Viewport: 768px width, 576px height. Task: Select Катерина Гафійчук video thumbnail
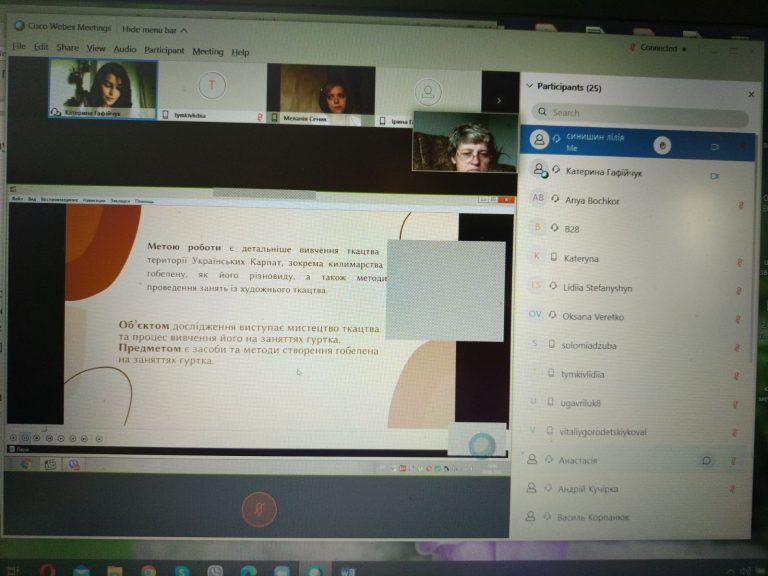pyautogui.click(x=103, y=89)
